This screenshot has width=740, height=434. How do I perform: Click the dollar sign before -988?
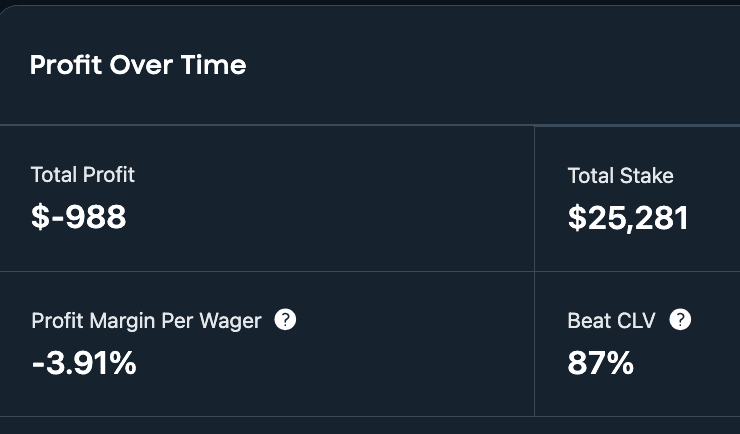(x=40, y=217)
